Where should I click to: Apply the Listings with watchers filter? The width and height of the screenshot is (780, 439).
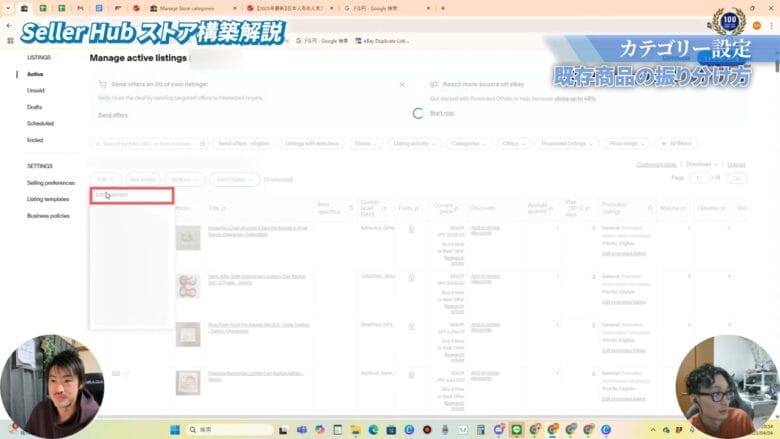pos(312,144)
